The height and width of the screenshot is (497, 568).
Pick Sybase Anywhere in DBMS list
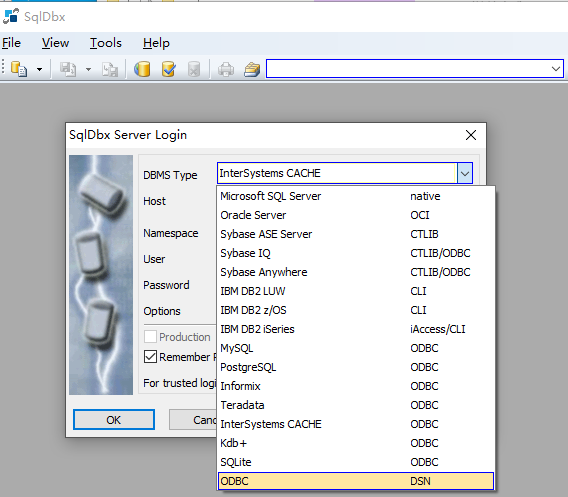tap(356, 272)
